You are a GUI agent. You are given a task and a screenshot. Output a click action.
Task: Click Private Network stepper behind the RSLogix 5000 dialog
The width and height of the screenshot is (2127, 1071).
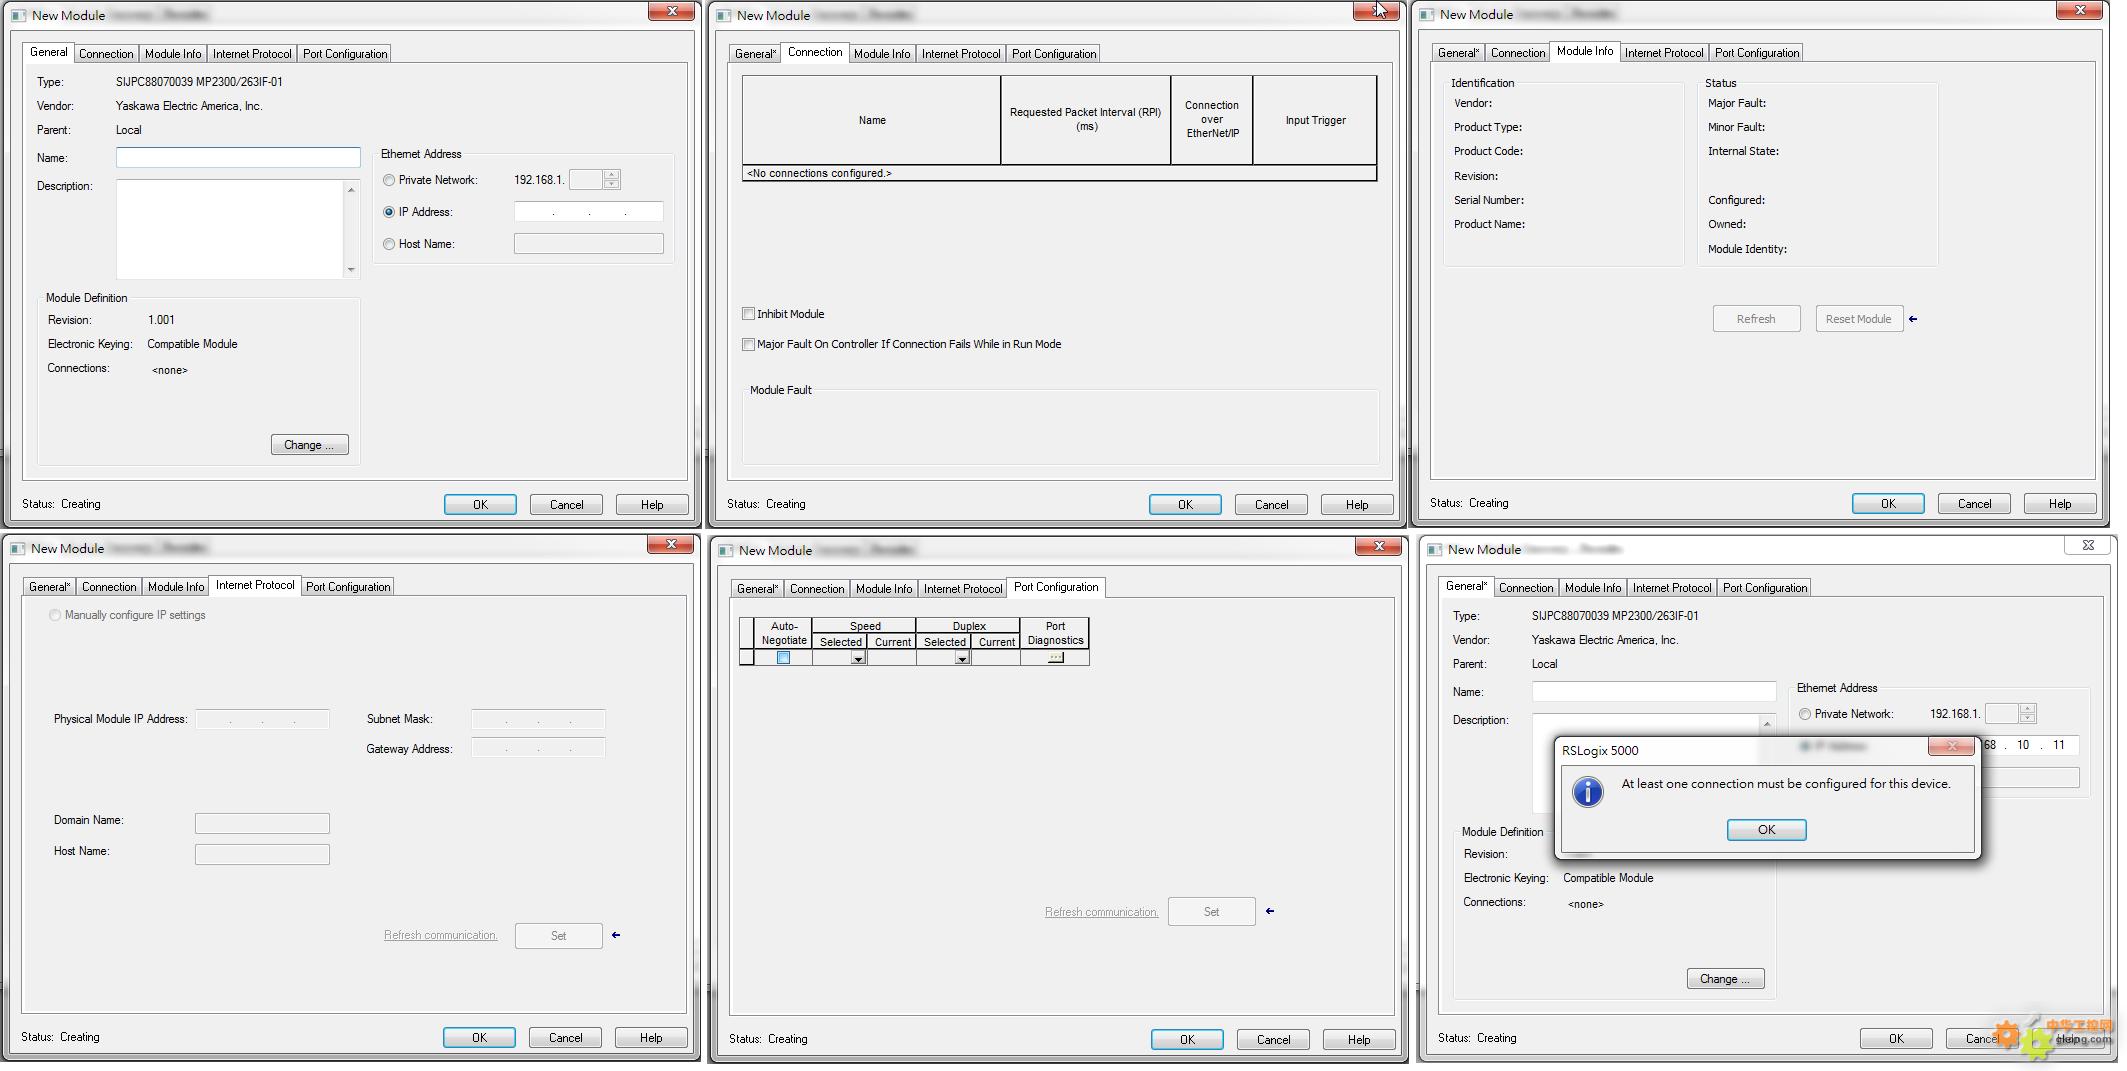pyautogui.click(x=2028, y=714)
